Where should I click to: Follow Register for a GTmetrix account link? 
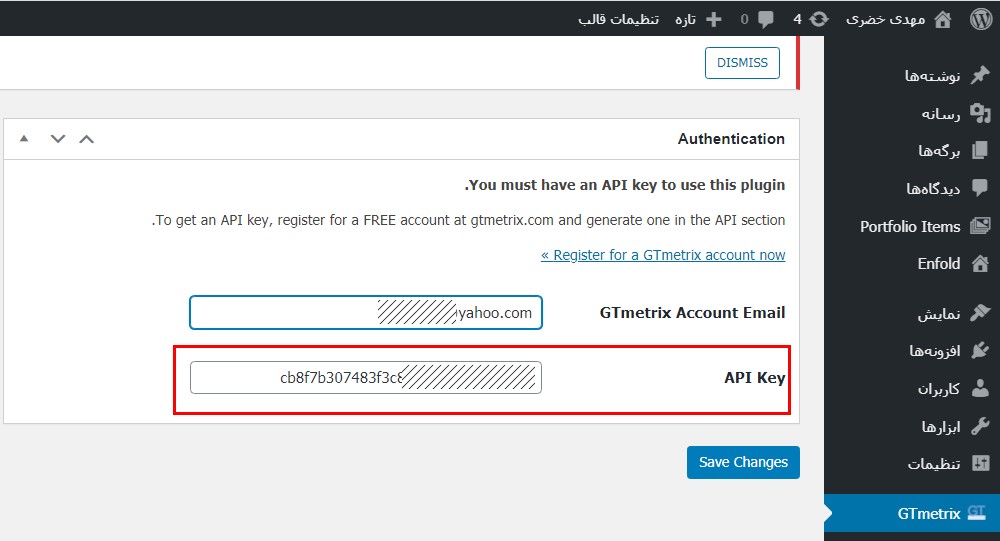[x=663, y=255]
